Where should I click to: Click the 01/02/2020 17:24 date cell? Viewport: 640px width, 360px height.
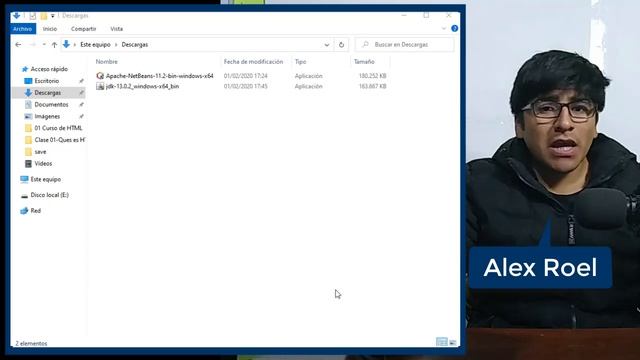click(x=245, y=76)
